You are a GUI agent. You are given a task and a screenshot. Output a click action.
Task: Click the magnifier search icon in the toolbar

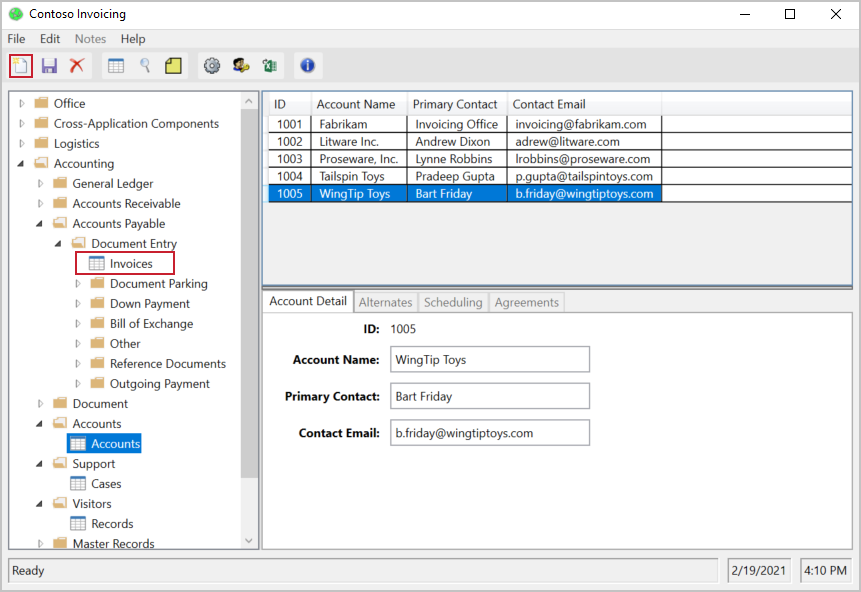(145, 66)
